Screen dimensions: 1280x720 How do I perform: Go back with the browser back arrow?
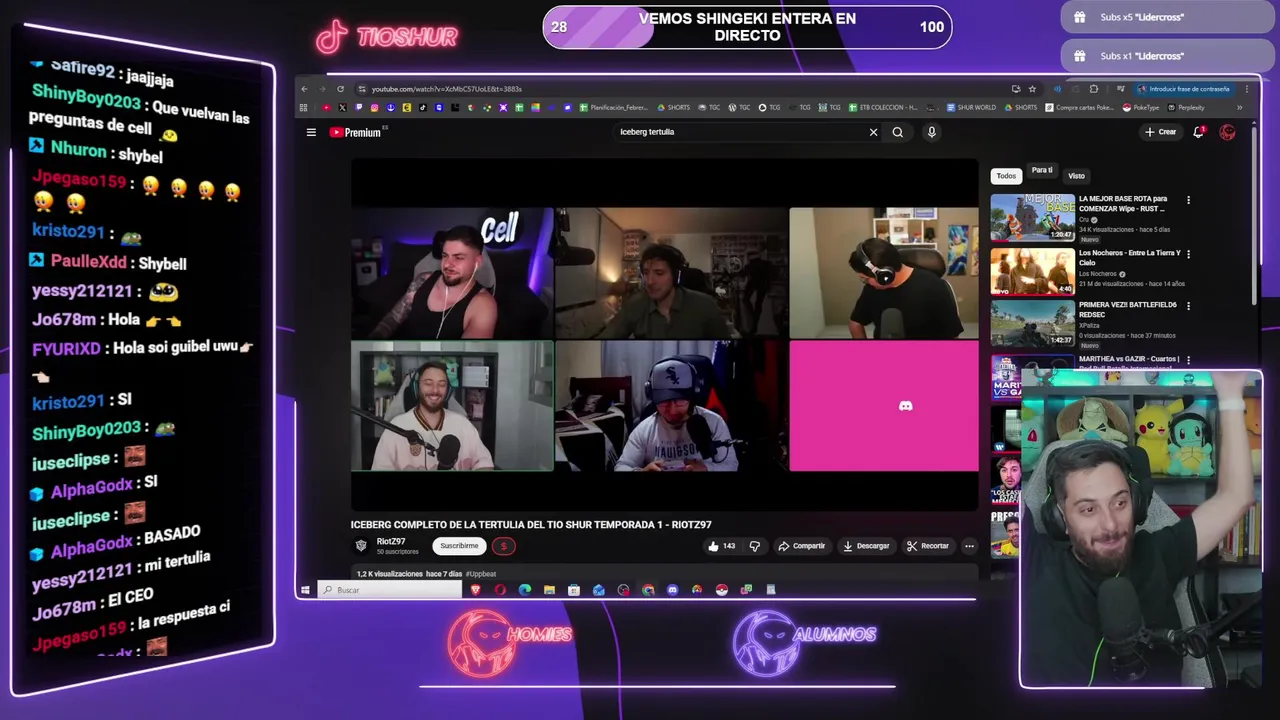point(304,89)
